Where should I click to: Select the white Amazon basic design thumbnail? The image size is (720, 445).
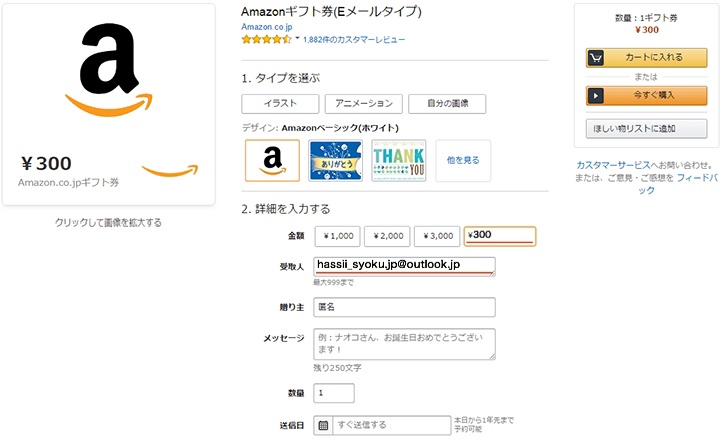tap(272, 160)
